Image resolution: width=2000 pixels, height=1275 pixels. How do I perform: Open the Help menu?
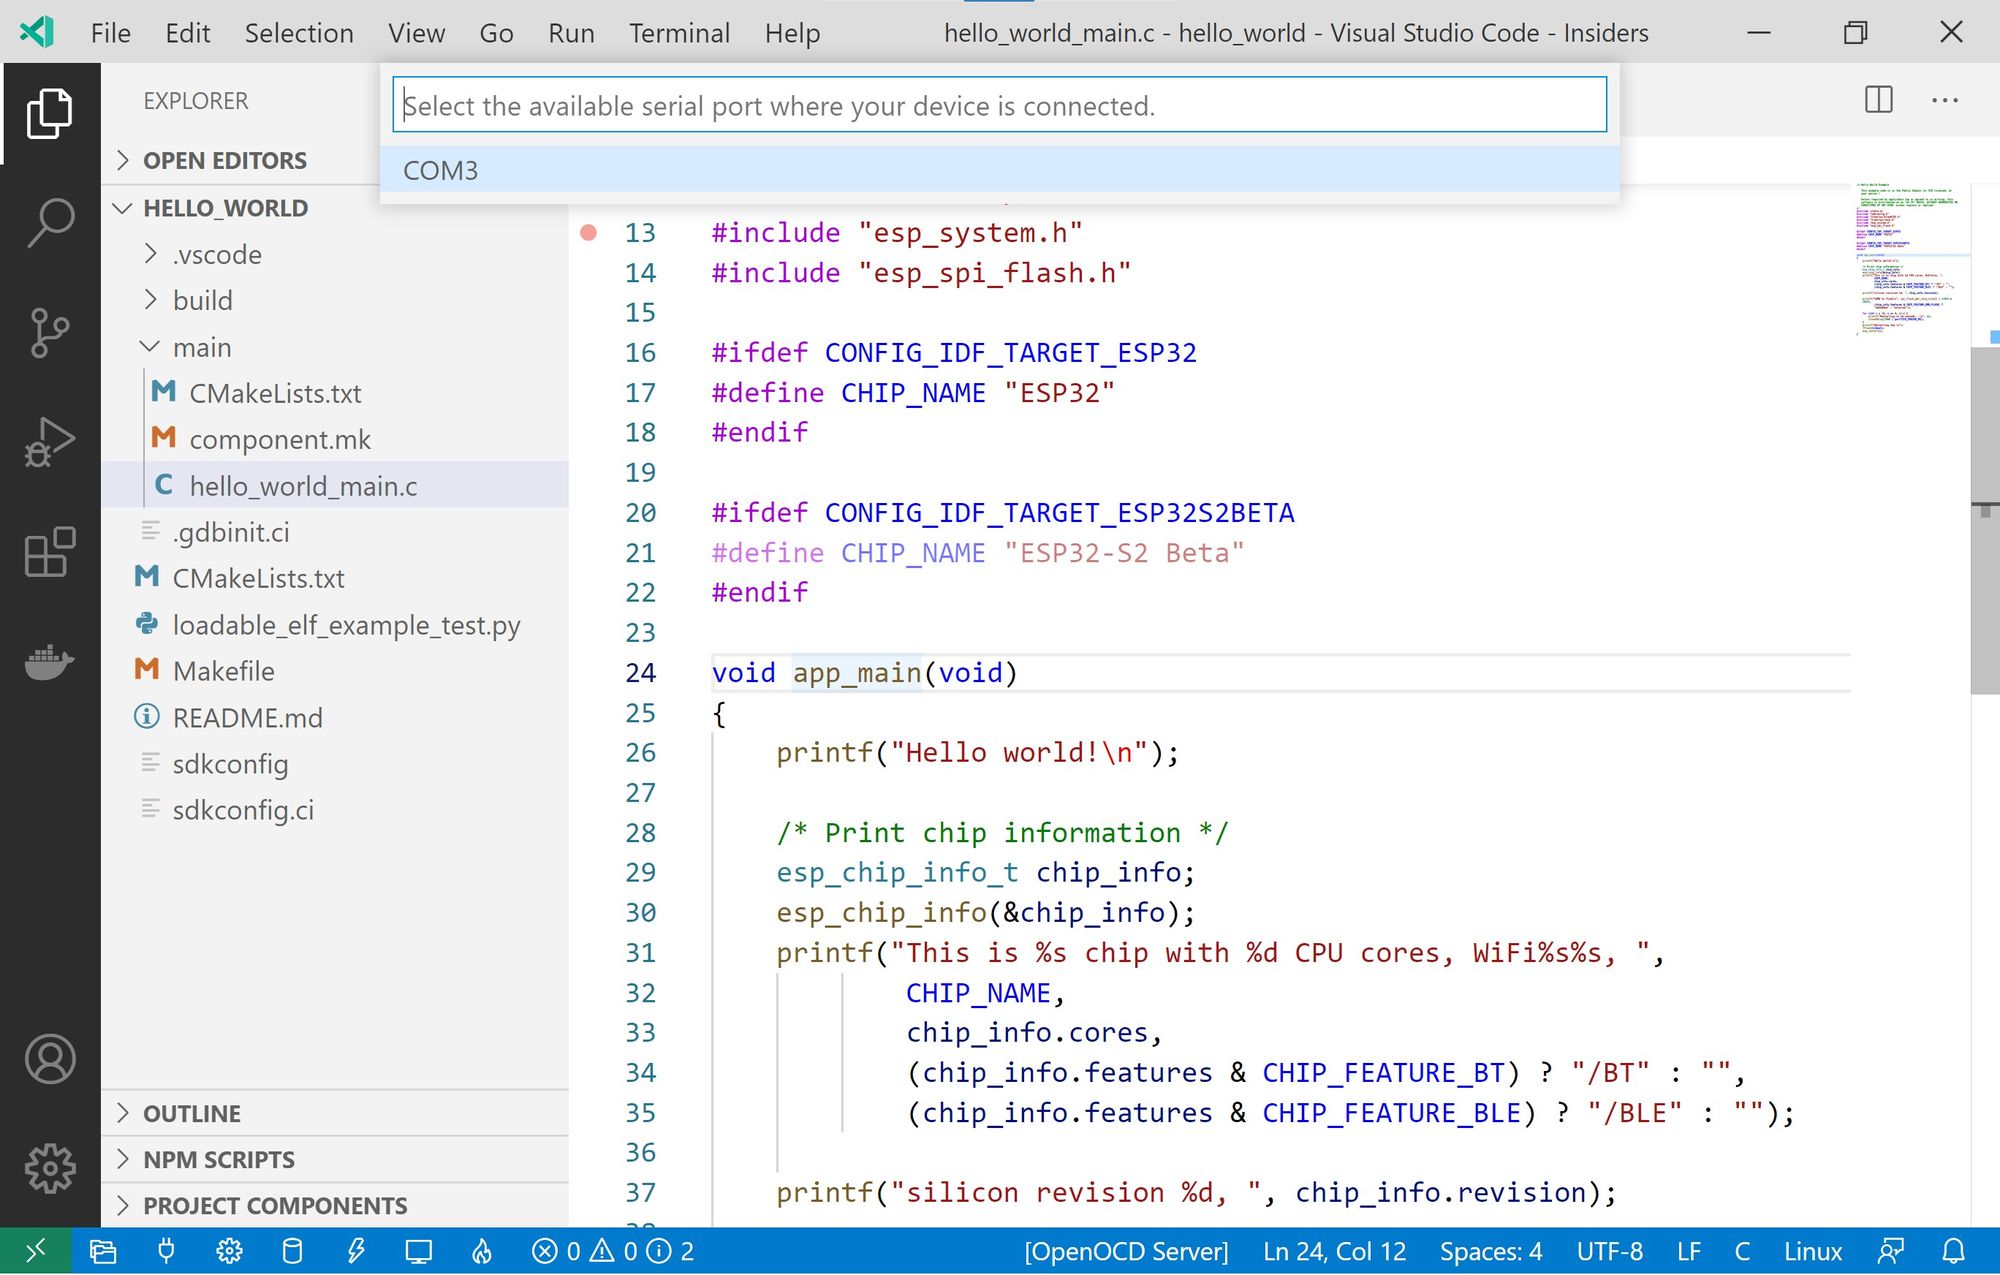click(792, 33)
